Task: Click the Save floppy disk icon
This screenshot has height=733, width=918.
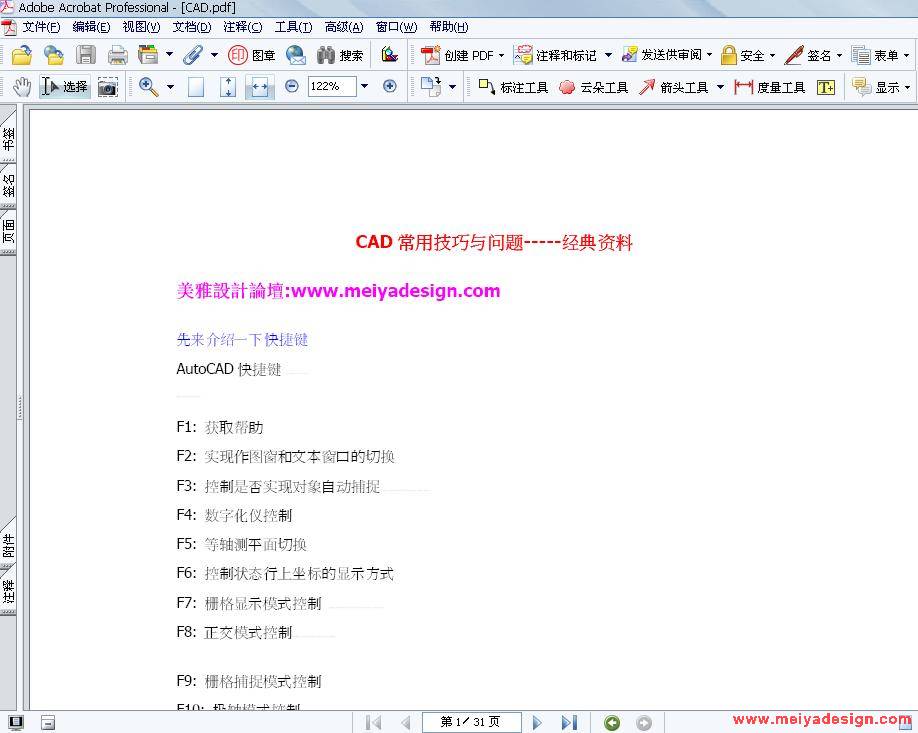Action: (x=86, y=55)
